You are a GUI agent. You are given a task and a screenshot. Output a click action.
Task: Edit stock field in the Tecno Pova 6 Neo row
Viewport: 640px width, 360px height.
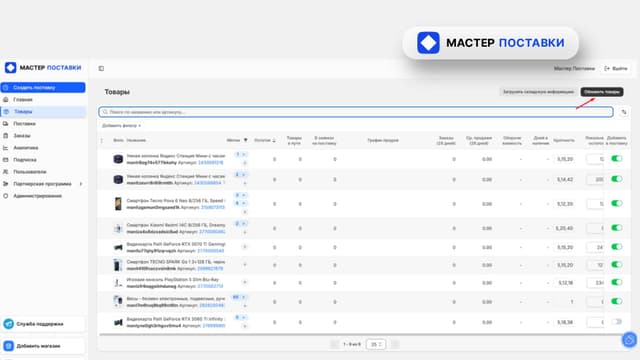[x=595, y=204]
